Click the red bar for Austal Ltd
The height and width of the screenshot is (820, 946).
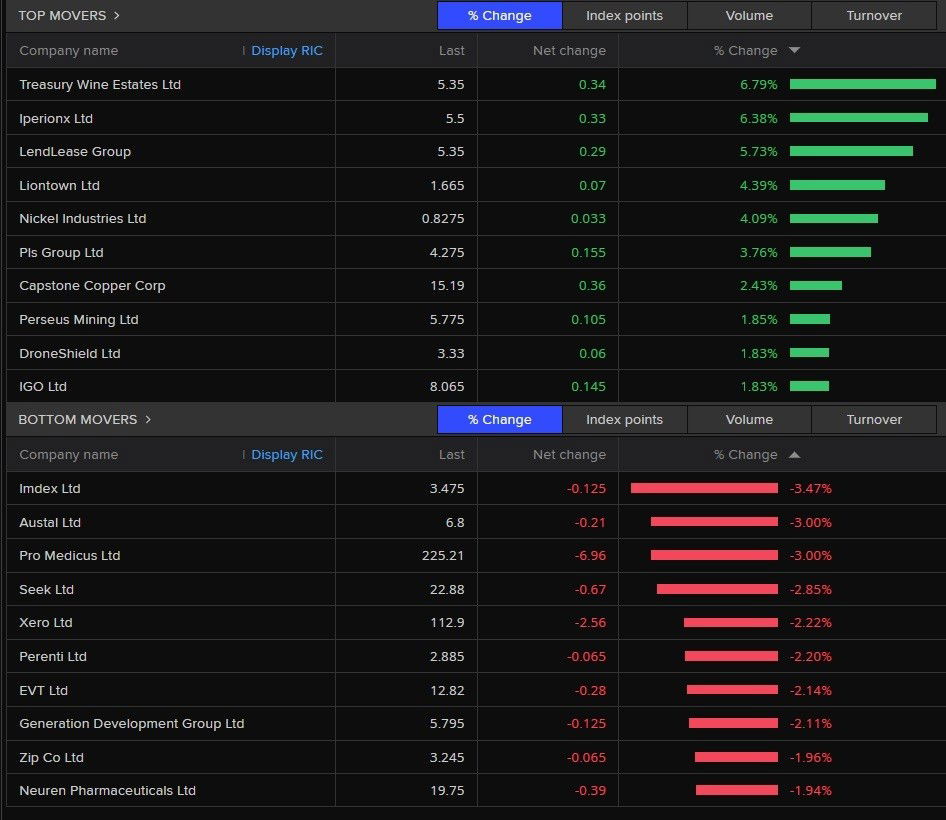[715, 522]
